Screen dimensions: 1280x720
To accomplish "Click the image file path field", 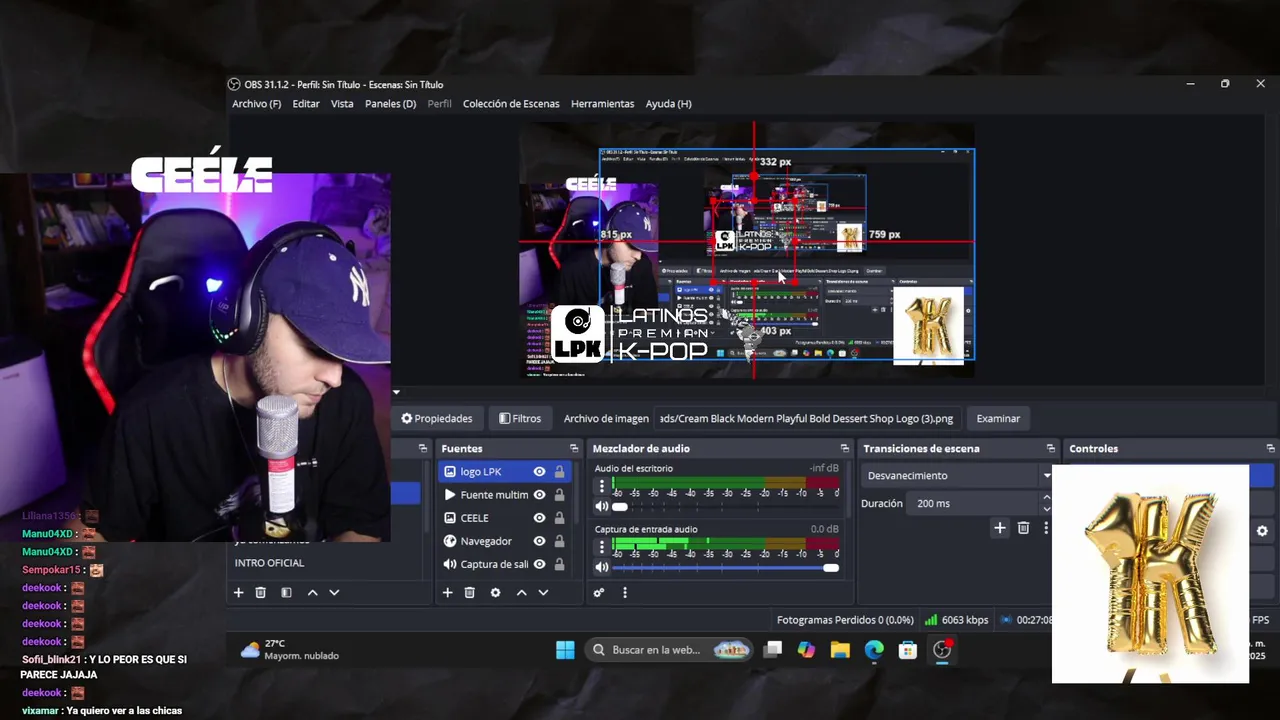I will 807,419.
